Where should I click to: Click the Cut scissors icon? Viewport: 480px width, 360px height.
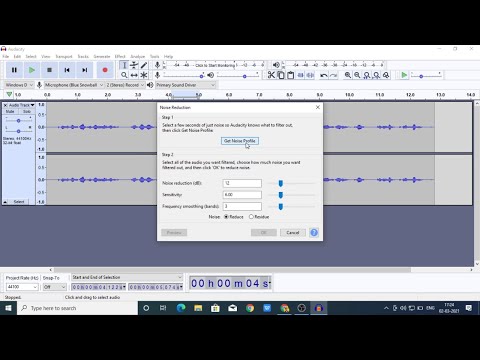(271, 75)
